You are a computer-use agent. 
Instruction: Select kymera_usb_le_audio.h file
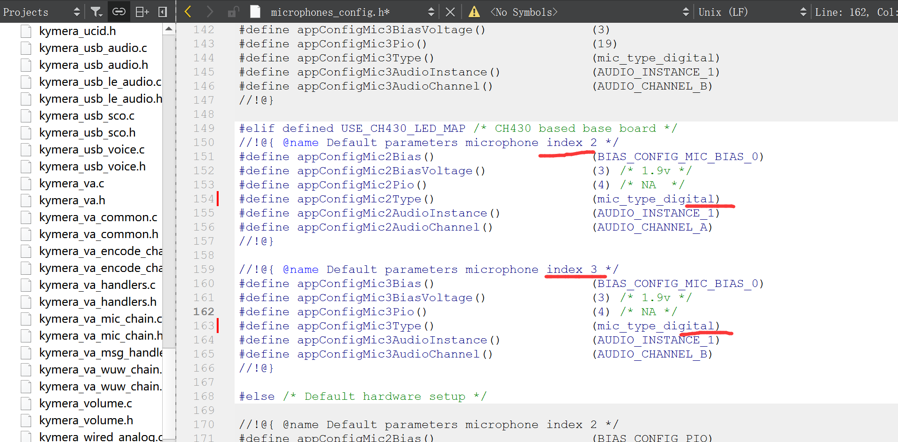(100, 98)
